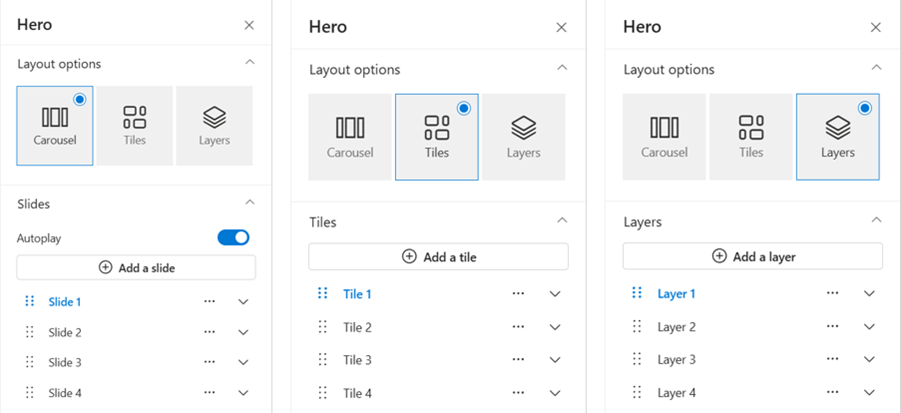The image size is (901, 413).
Task: Open the ellipsis menu for Layer 2
Action: tap(832, 327)
